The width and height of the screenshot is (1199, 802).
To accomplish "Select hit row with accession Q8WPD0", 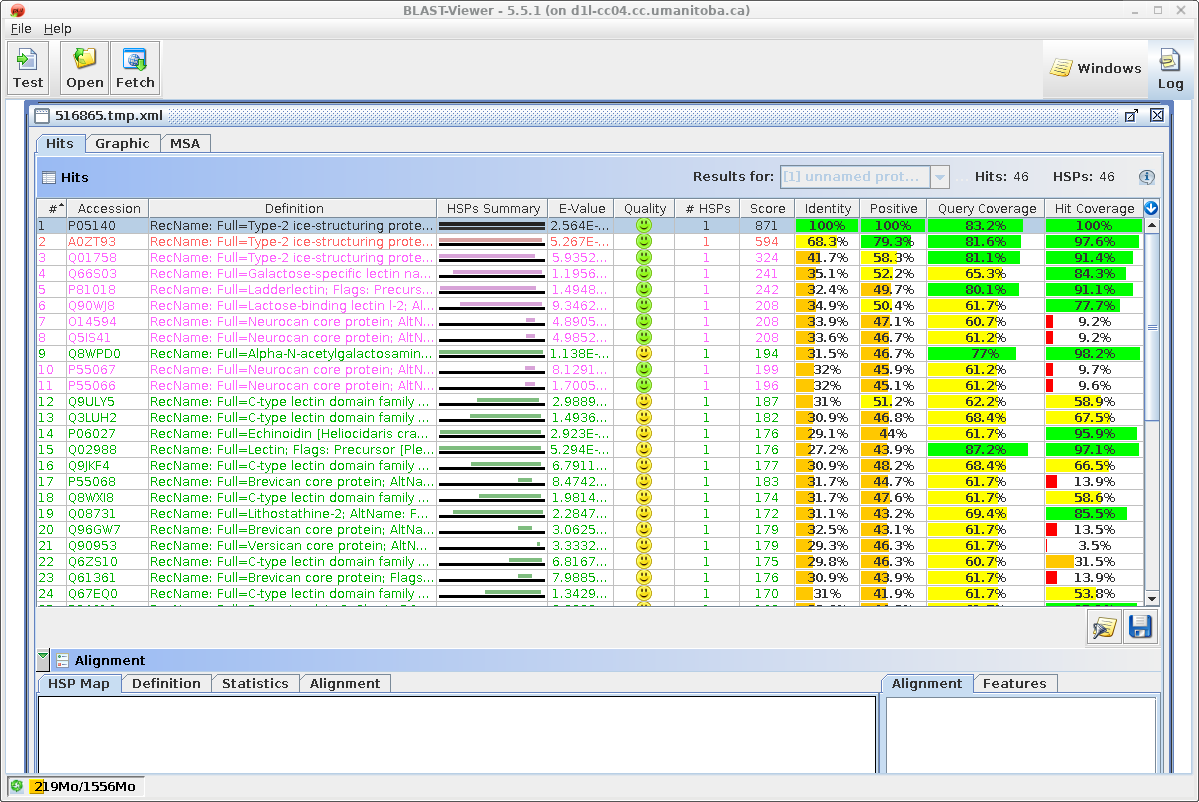I will click(94, 353).
